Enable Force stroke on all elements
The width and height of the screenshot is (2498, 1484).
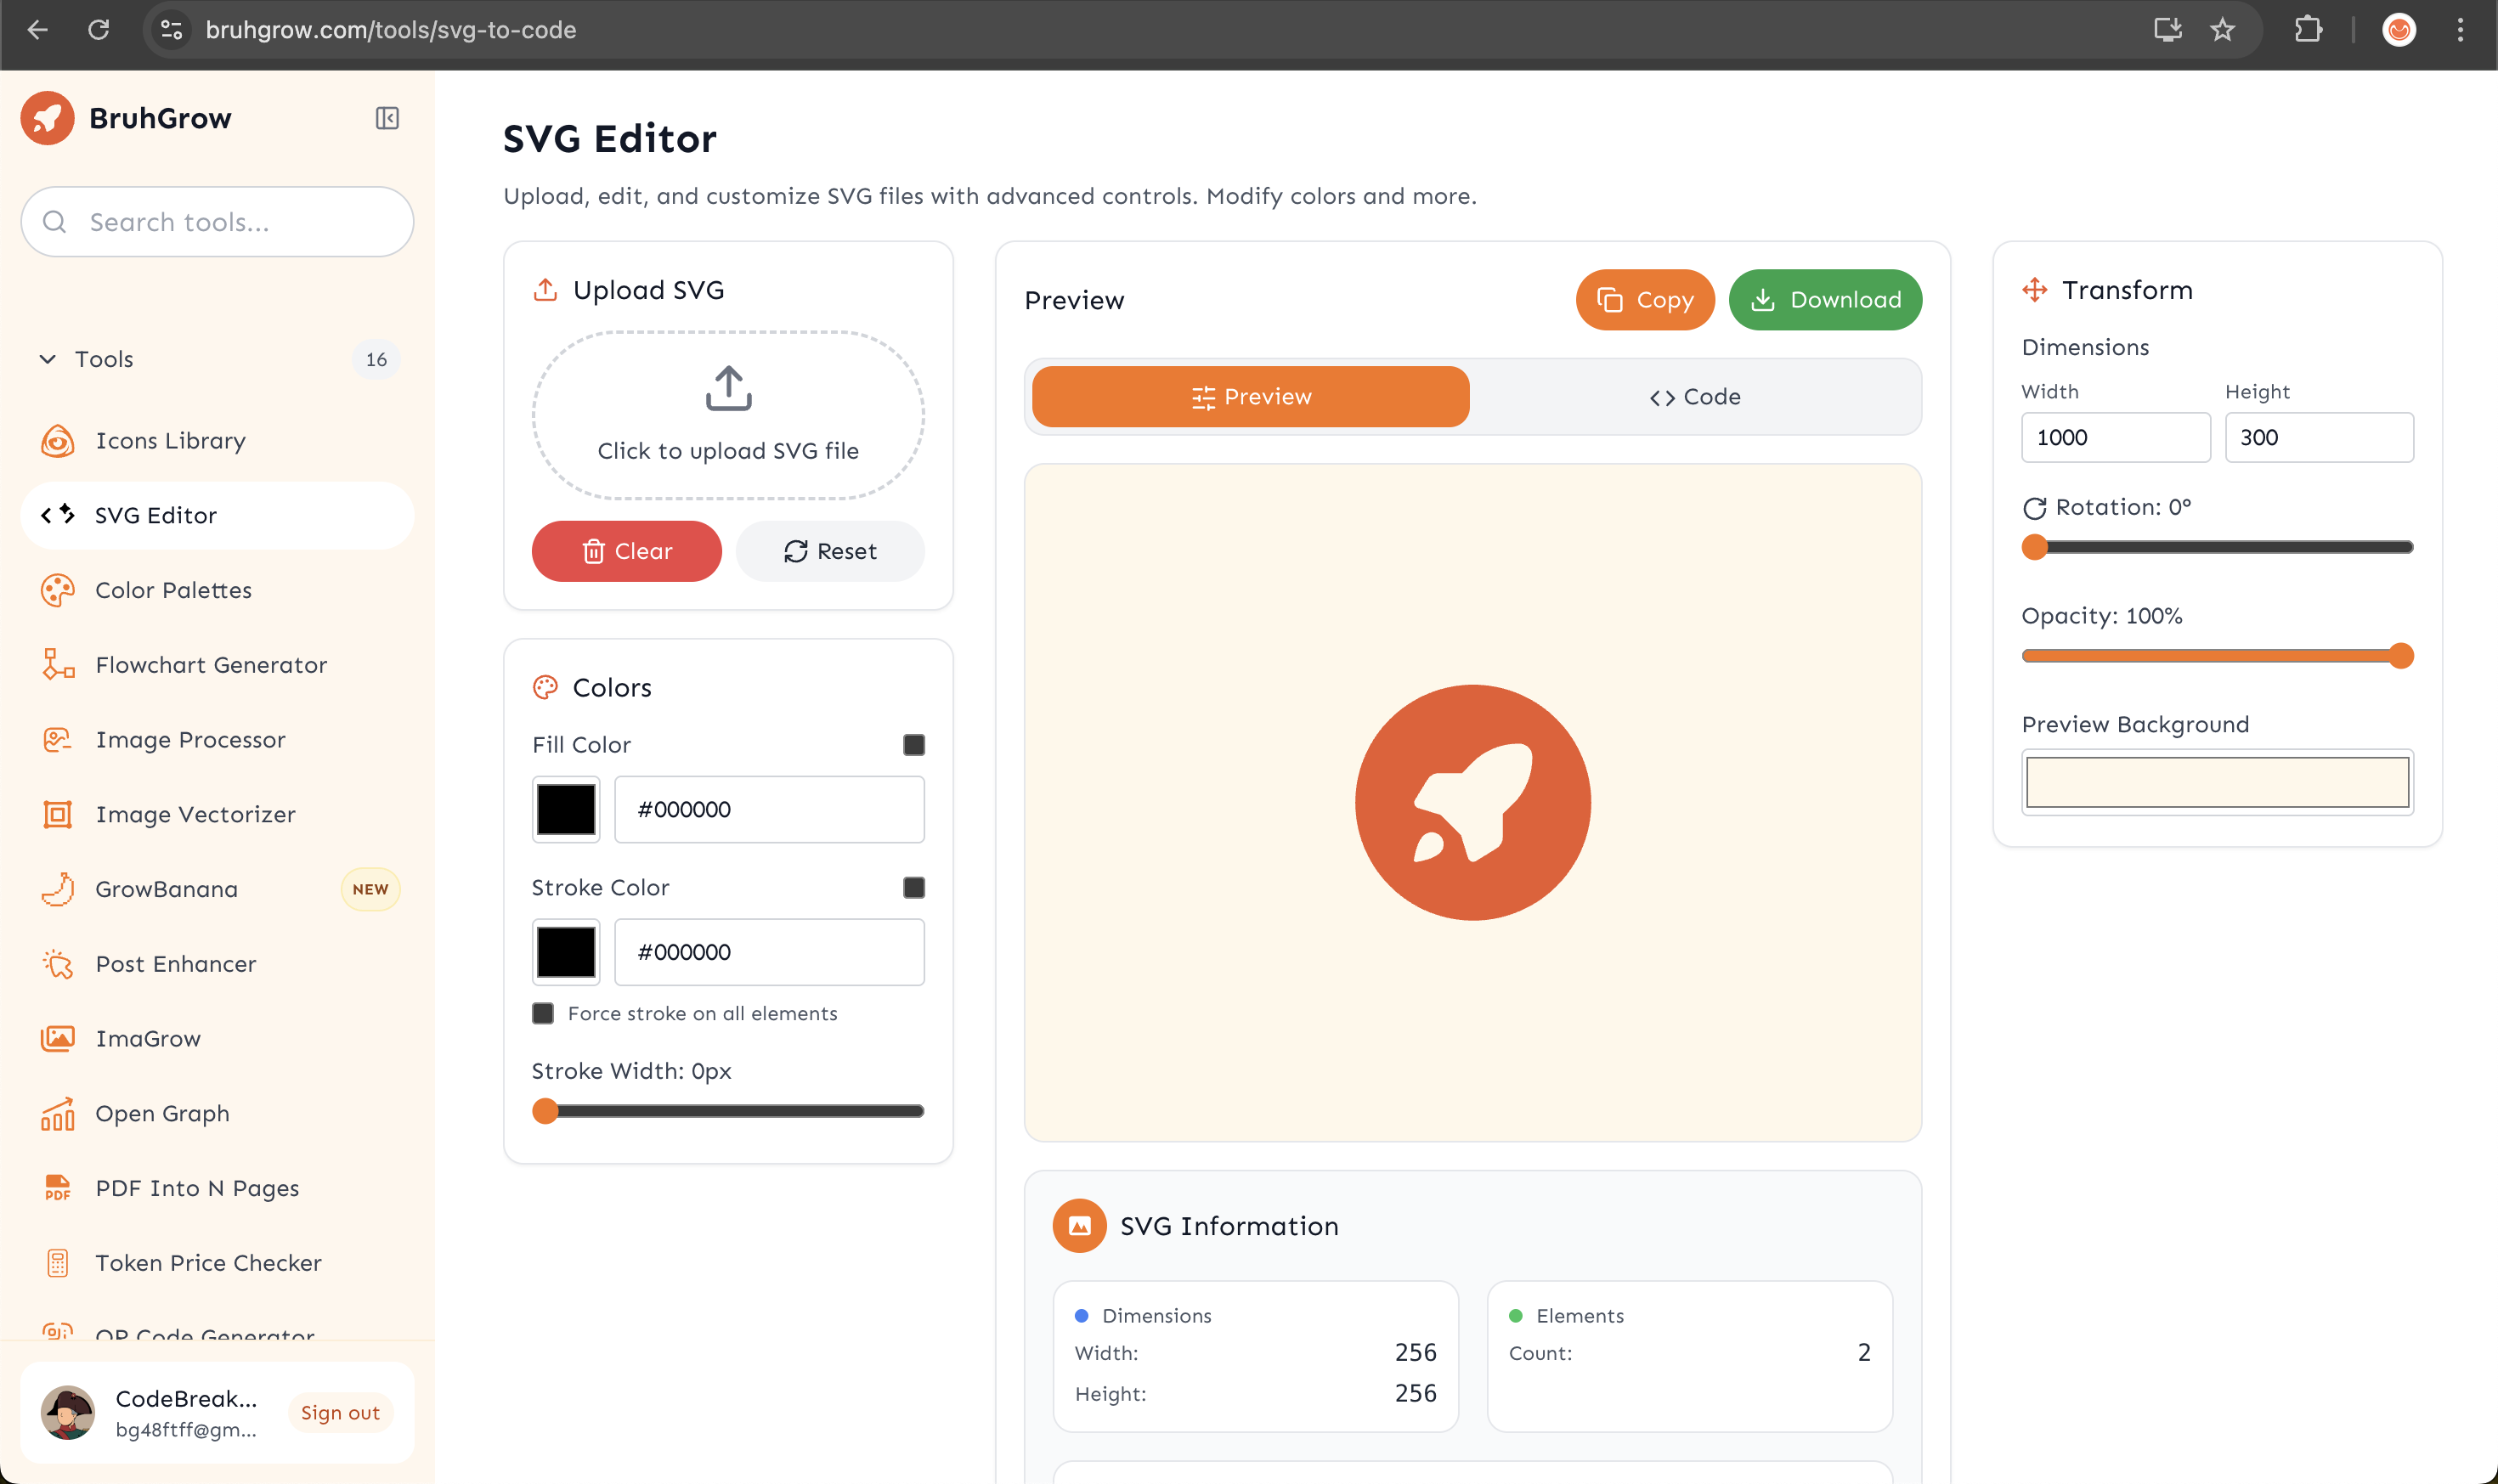543,1014
